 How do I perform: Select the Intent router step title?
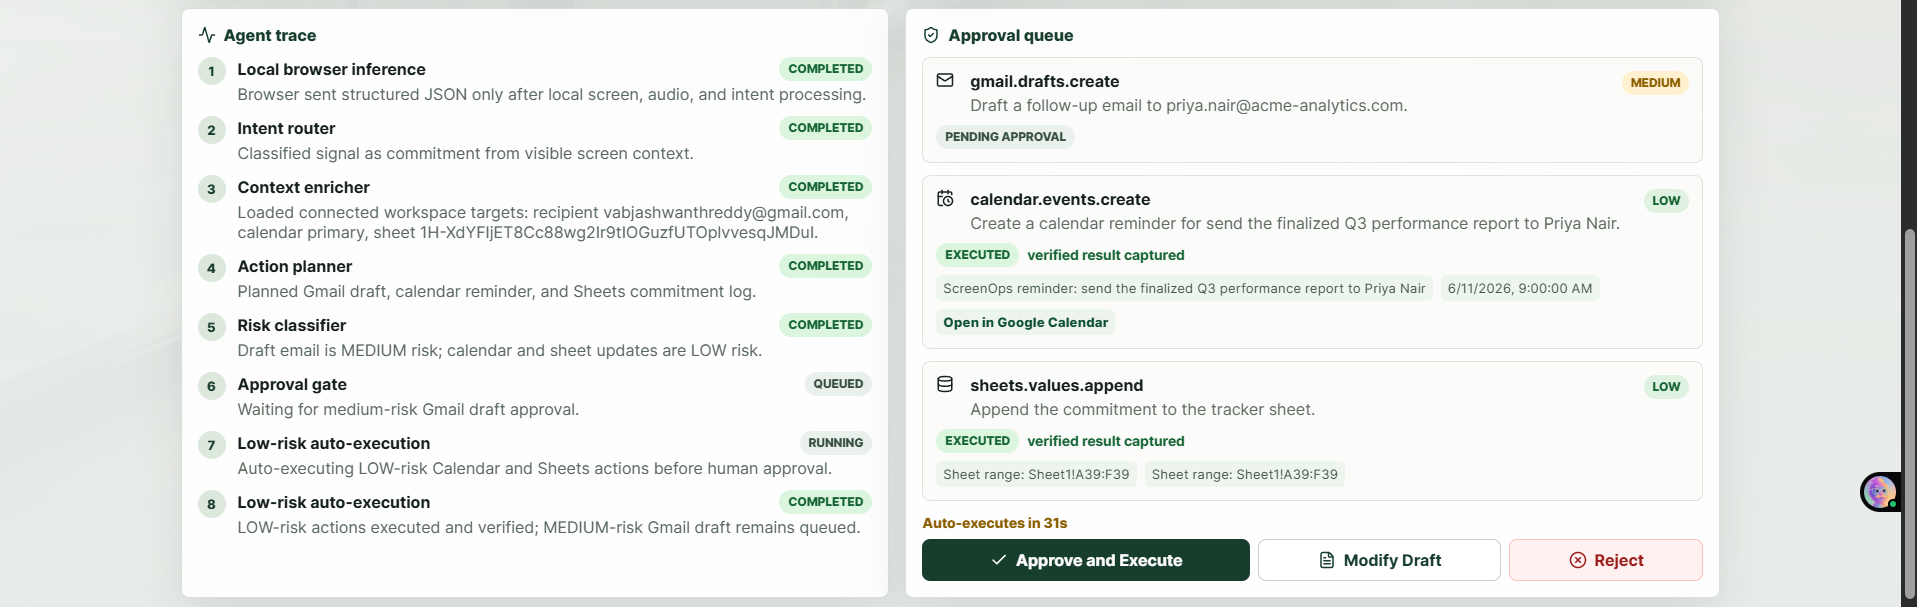286,128
